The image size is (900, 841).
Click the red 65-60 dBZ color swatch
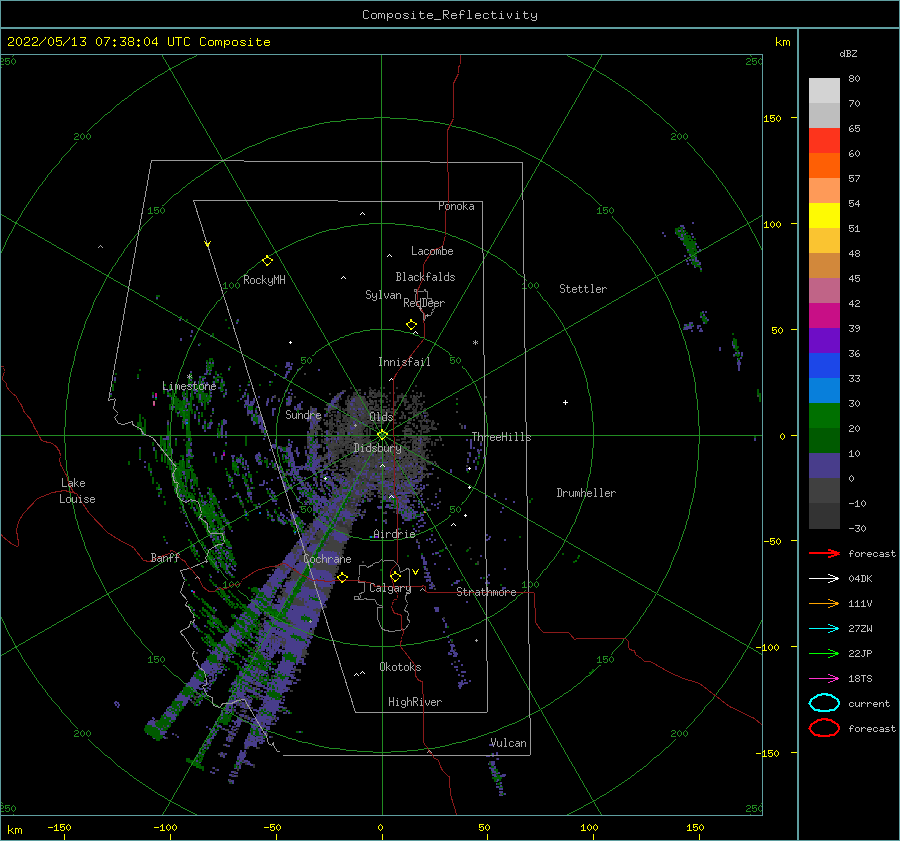[824, 141]
